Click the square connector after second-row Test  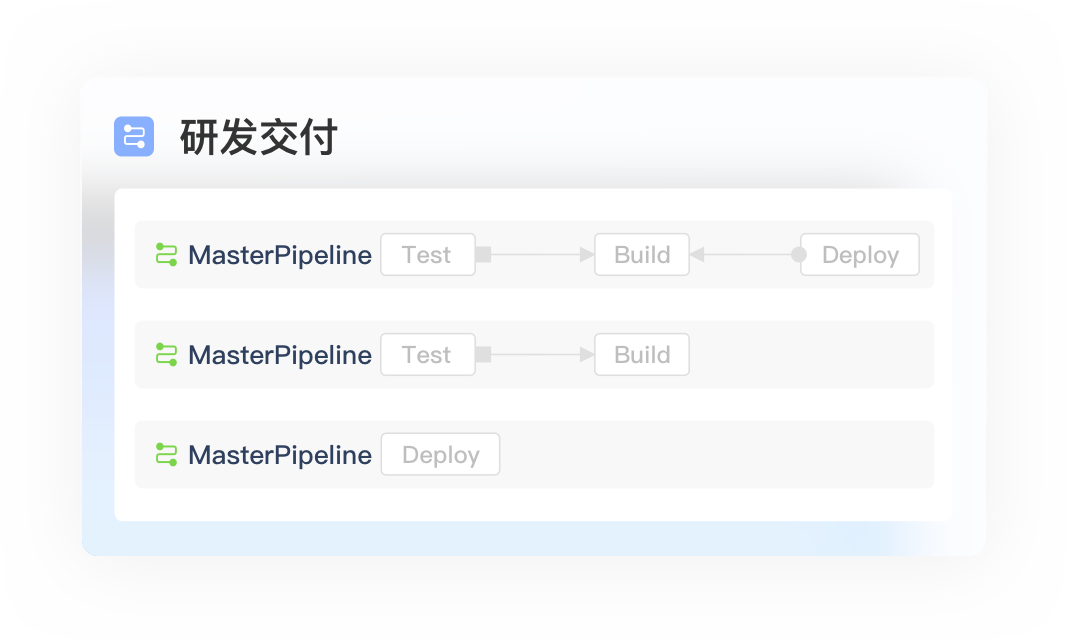(484, 355)
